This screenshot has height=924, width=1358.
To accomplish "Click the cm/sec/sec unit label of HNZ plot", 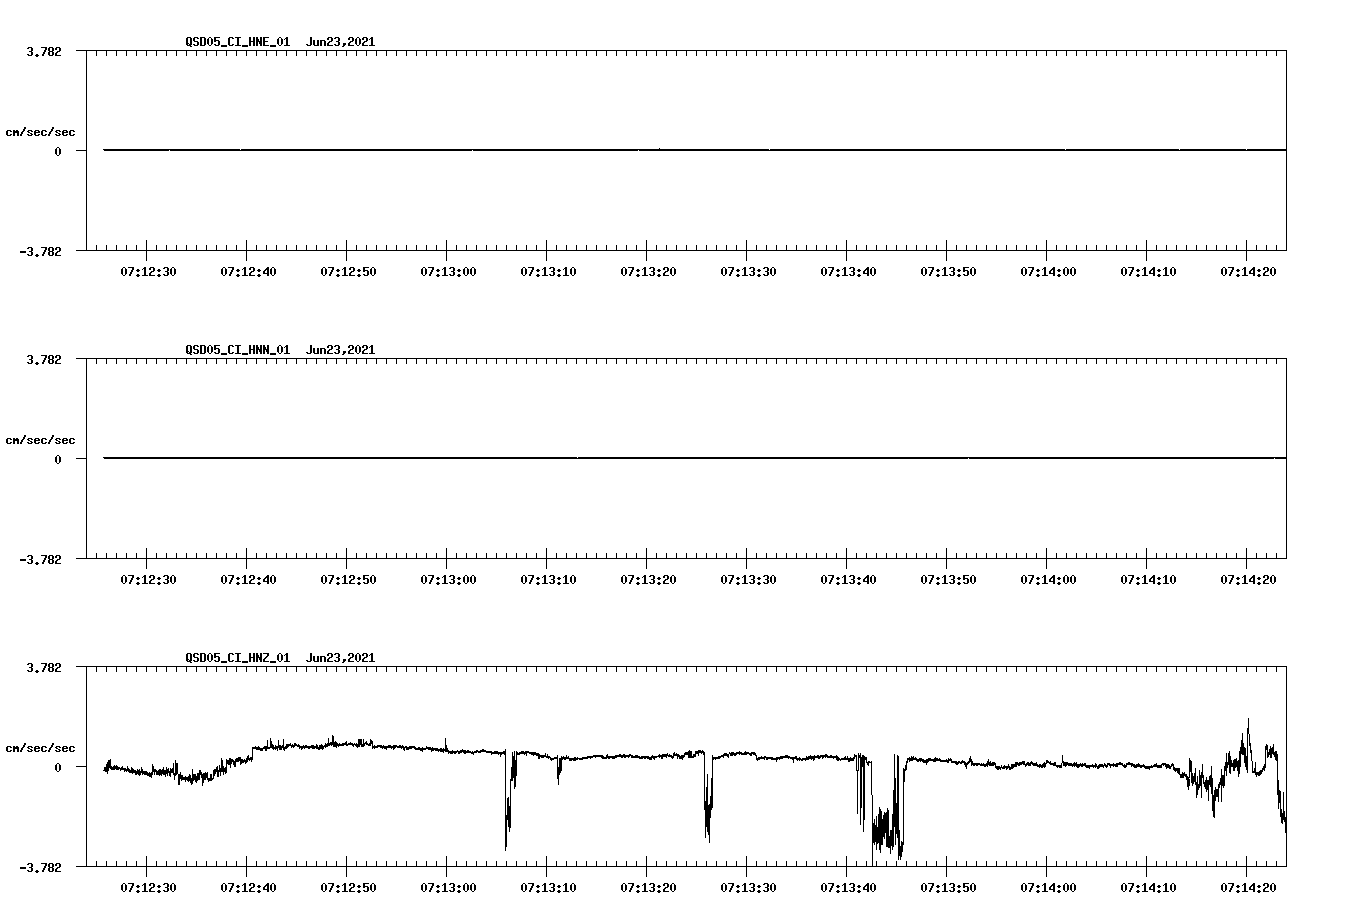I will point(40,748).
